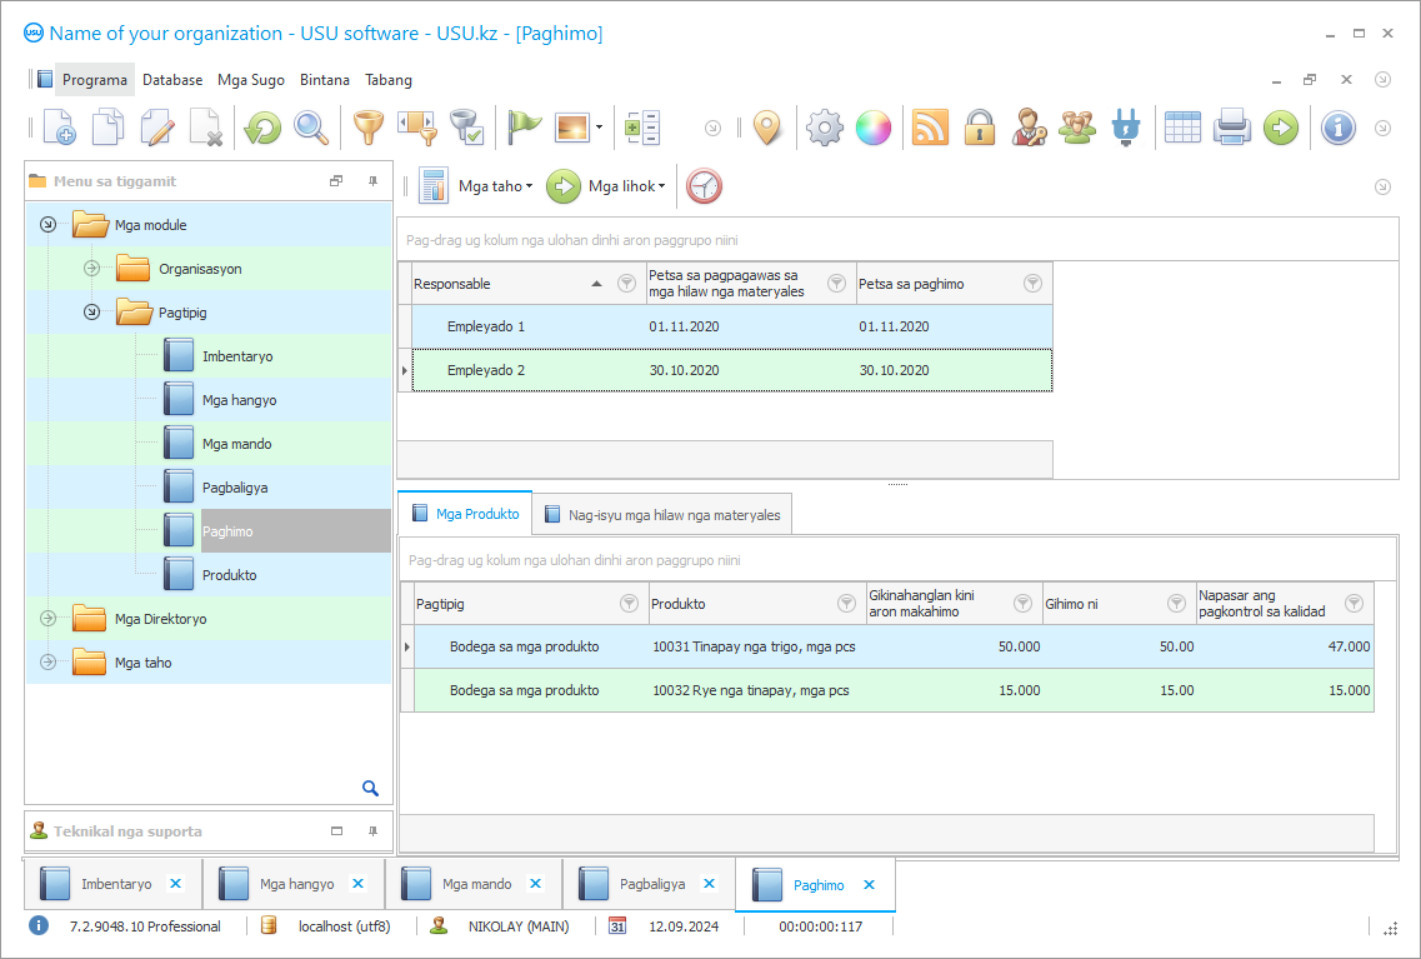1421x959 pixels.
Task: Click the magnifier Search toolbar icon
Action: click(x=311, y=127)
